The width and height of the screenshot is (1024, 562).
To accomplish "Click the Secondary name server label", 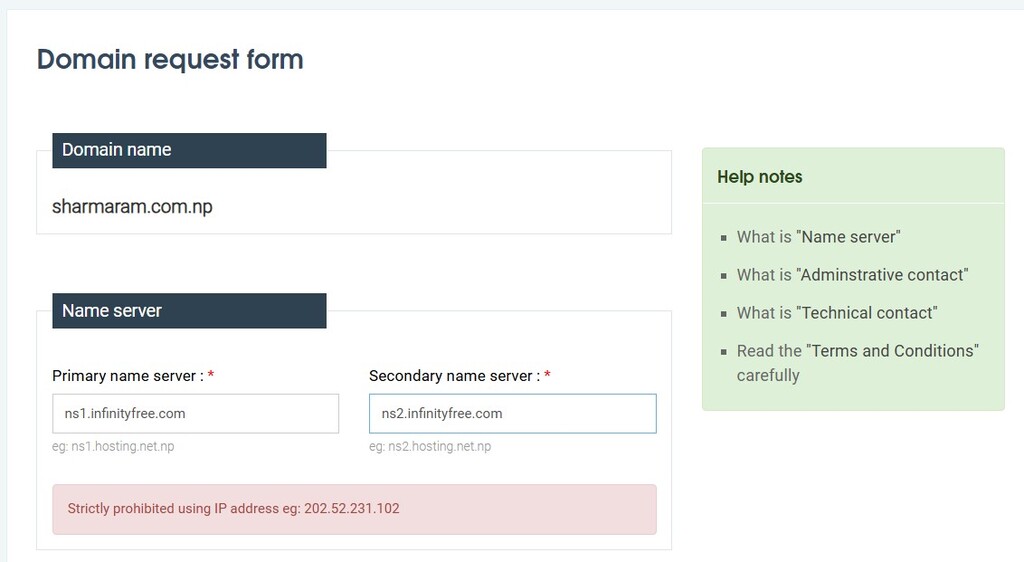I will pos(454,376).
